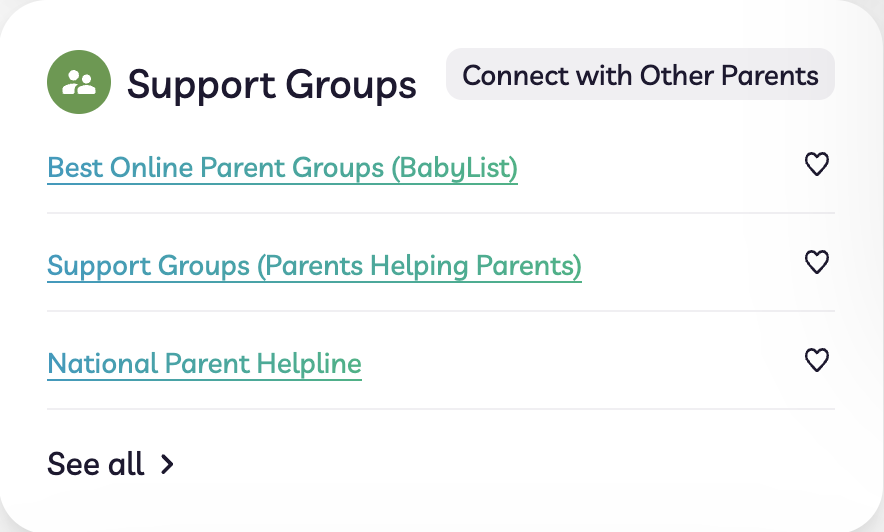Tap the bottom heart outline icon
The width and height of the screenshot is (884, 532).
(816, 360)
